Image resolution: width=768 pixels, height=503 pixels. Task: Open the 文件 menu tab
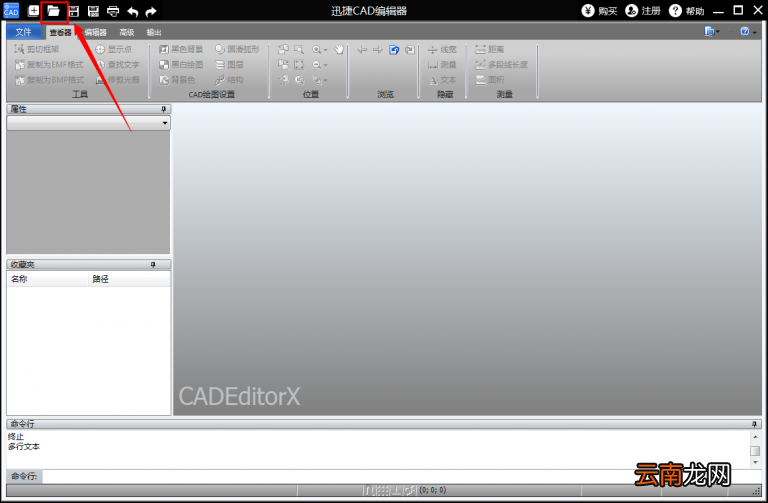[x=24, y=32]
